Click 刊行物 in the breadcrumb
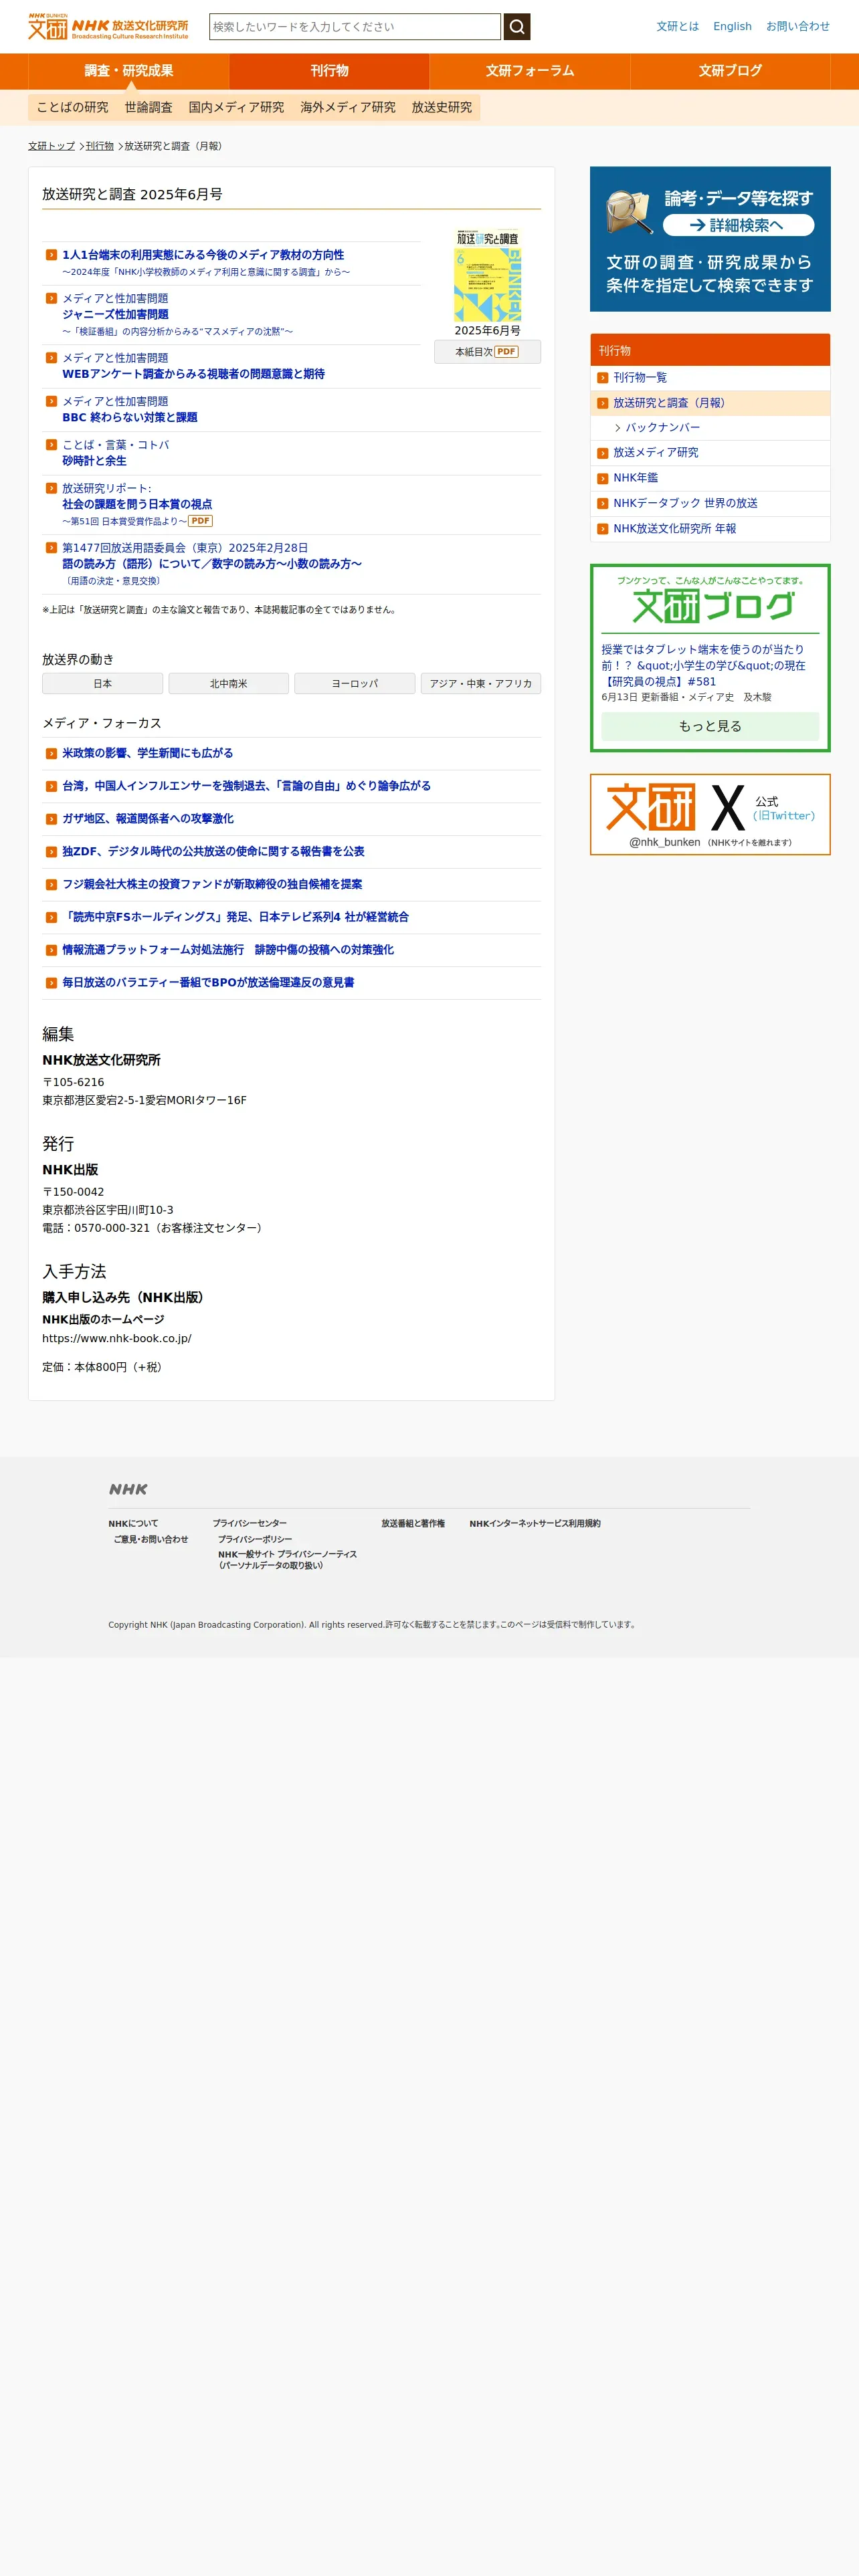The image size is (859, 2576). click(x=99, y=146)
